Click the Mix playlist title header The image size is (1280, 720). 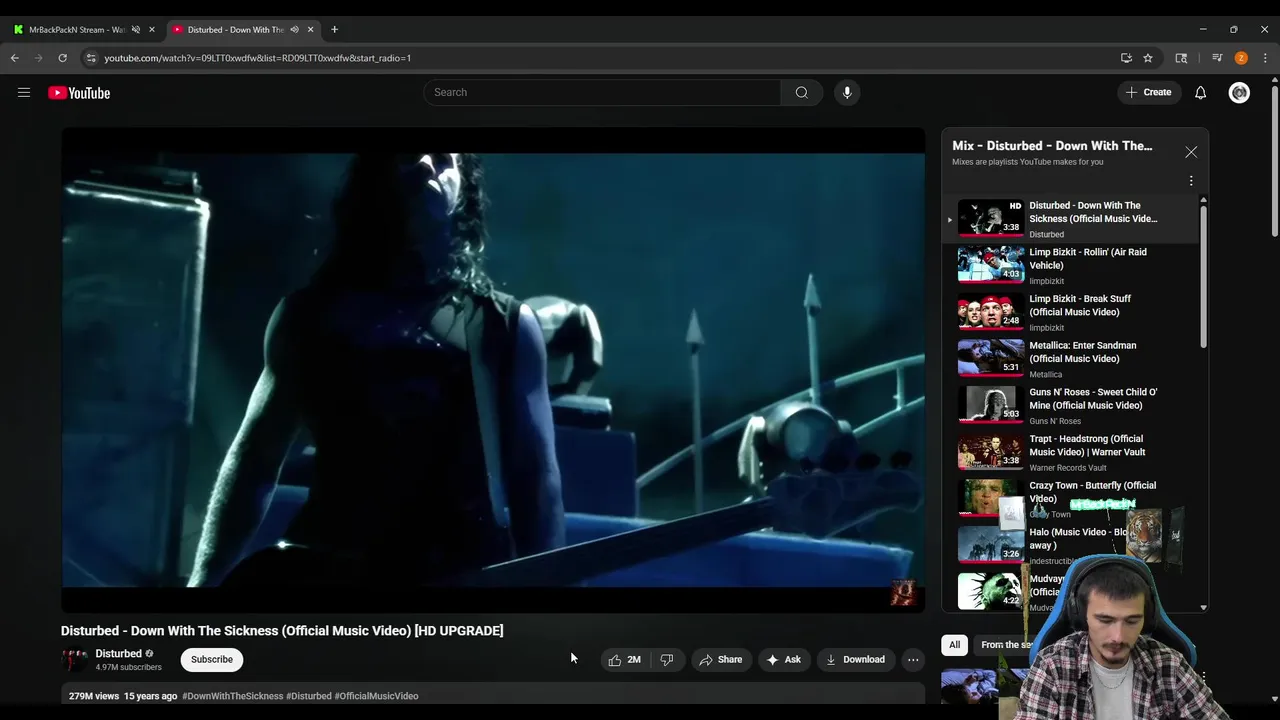click(x=1052, y=146)
